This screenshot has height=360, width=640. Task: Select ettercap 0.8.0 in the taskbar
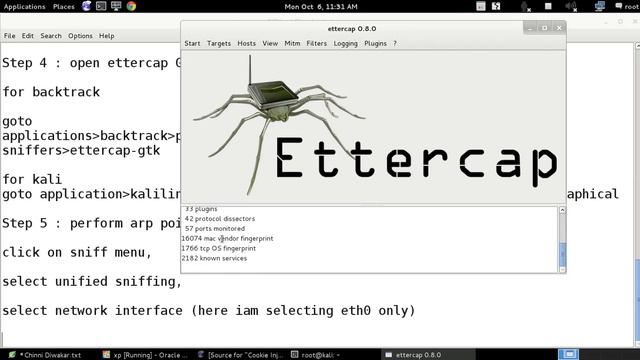pyautogui.click(x=429, y=355)
